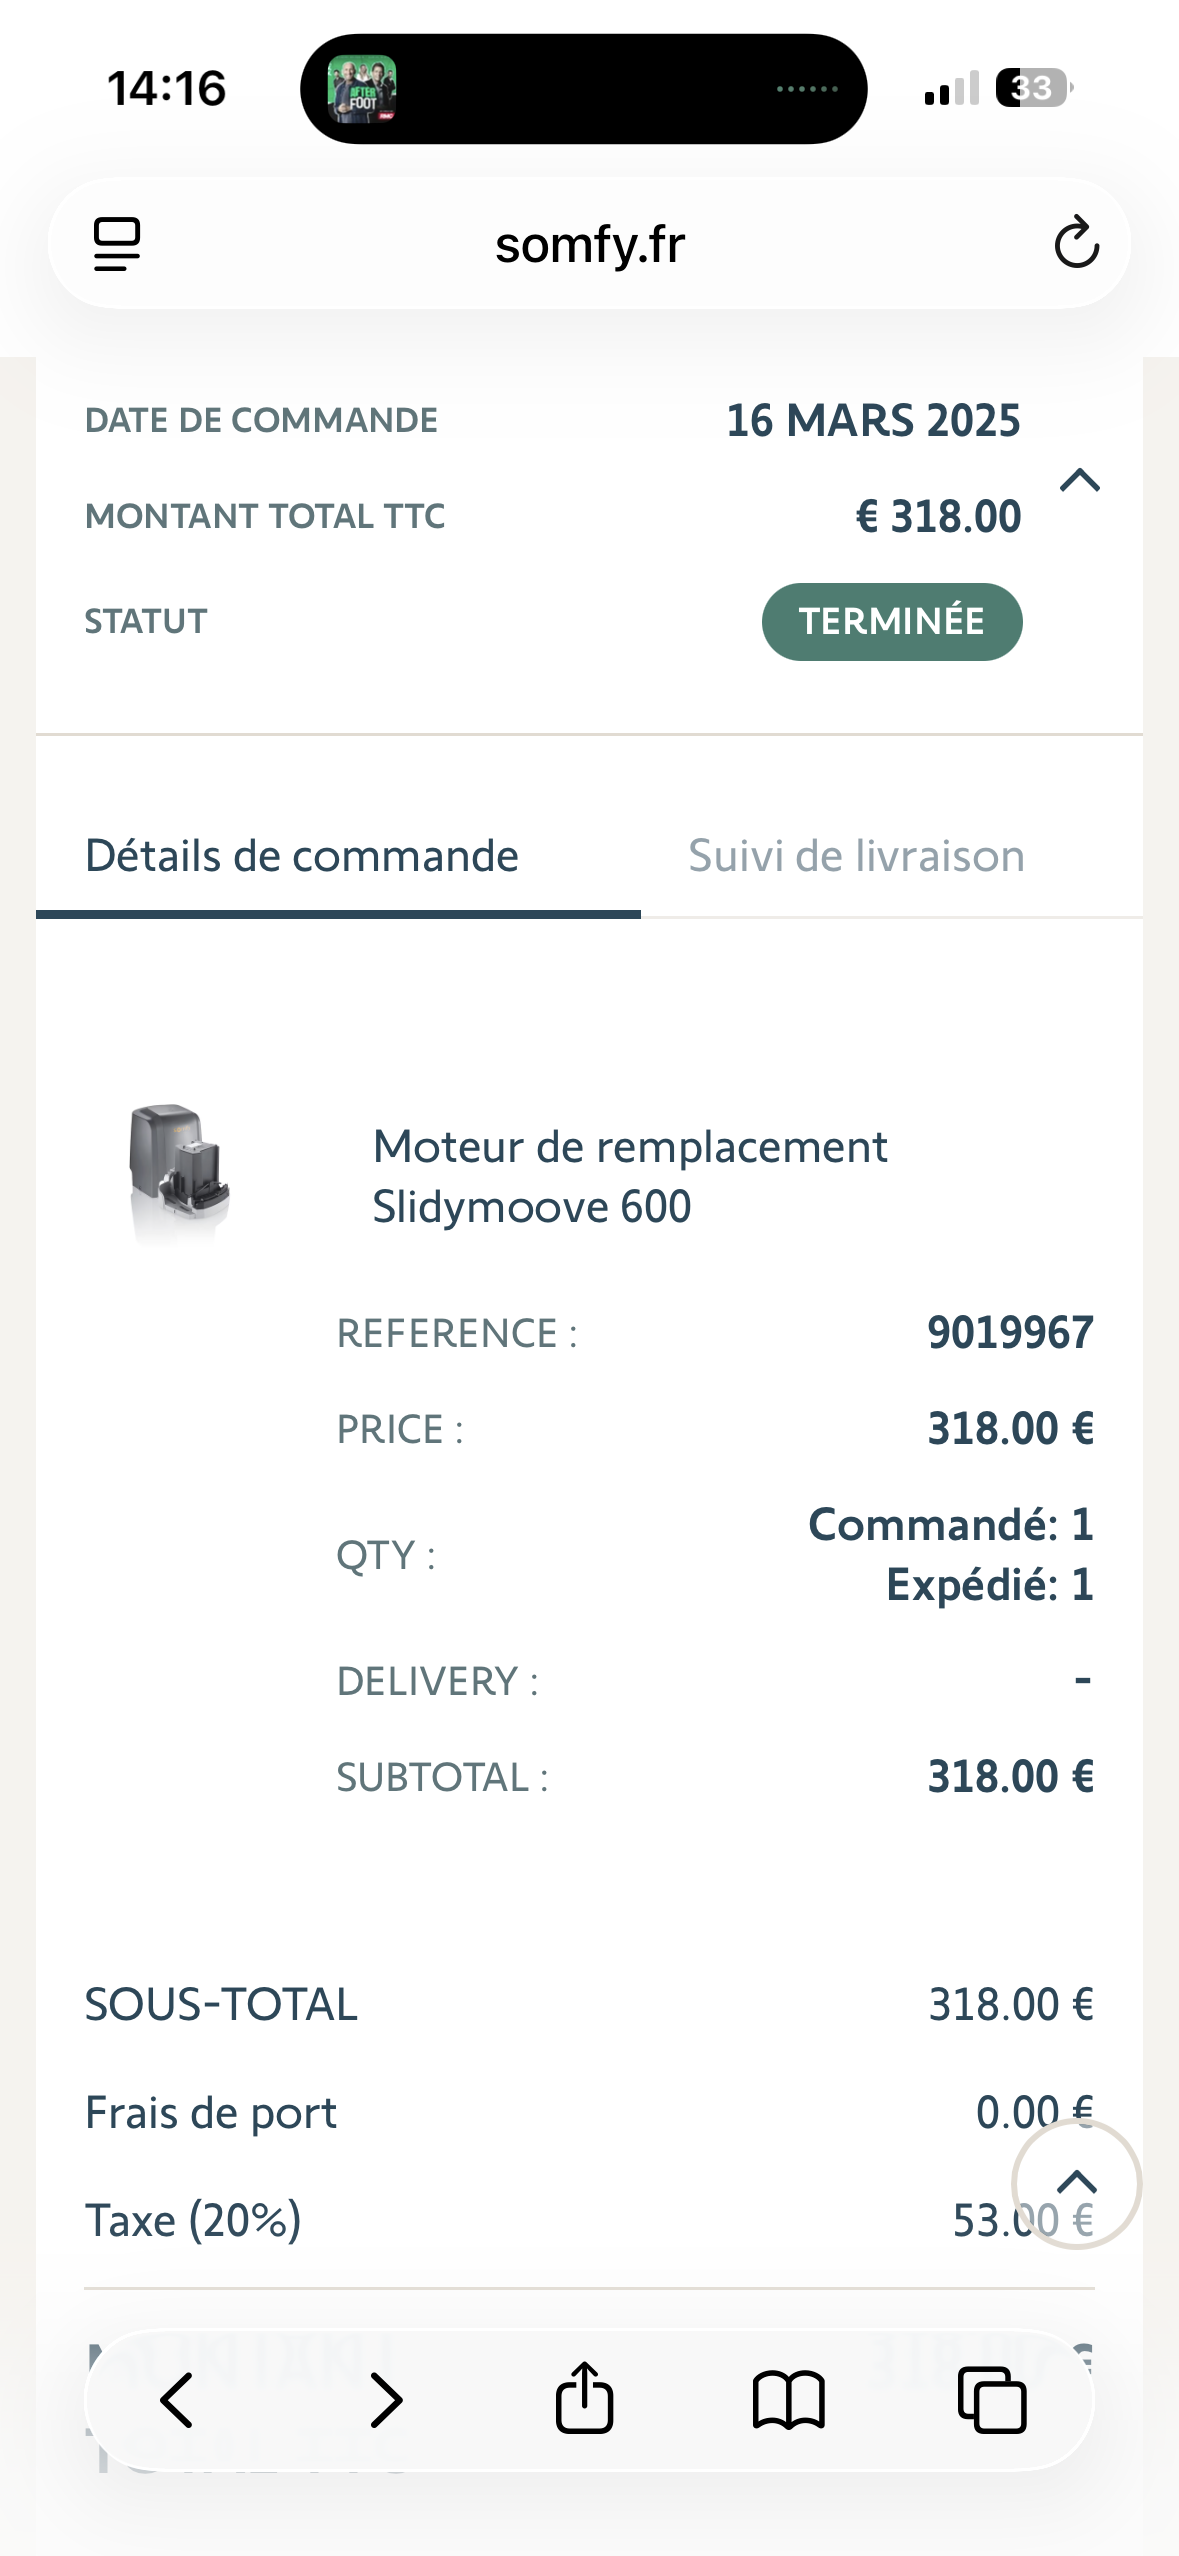Select the Détails de commande tab
The image size is (1179, 2556).
pos(302,856)
